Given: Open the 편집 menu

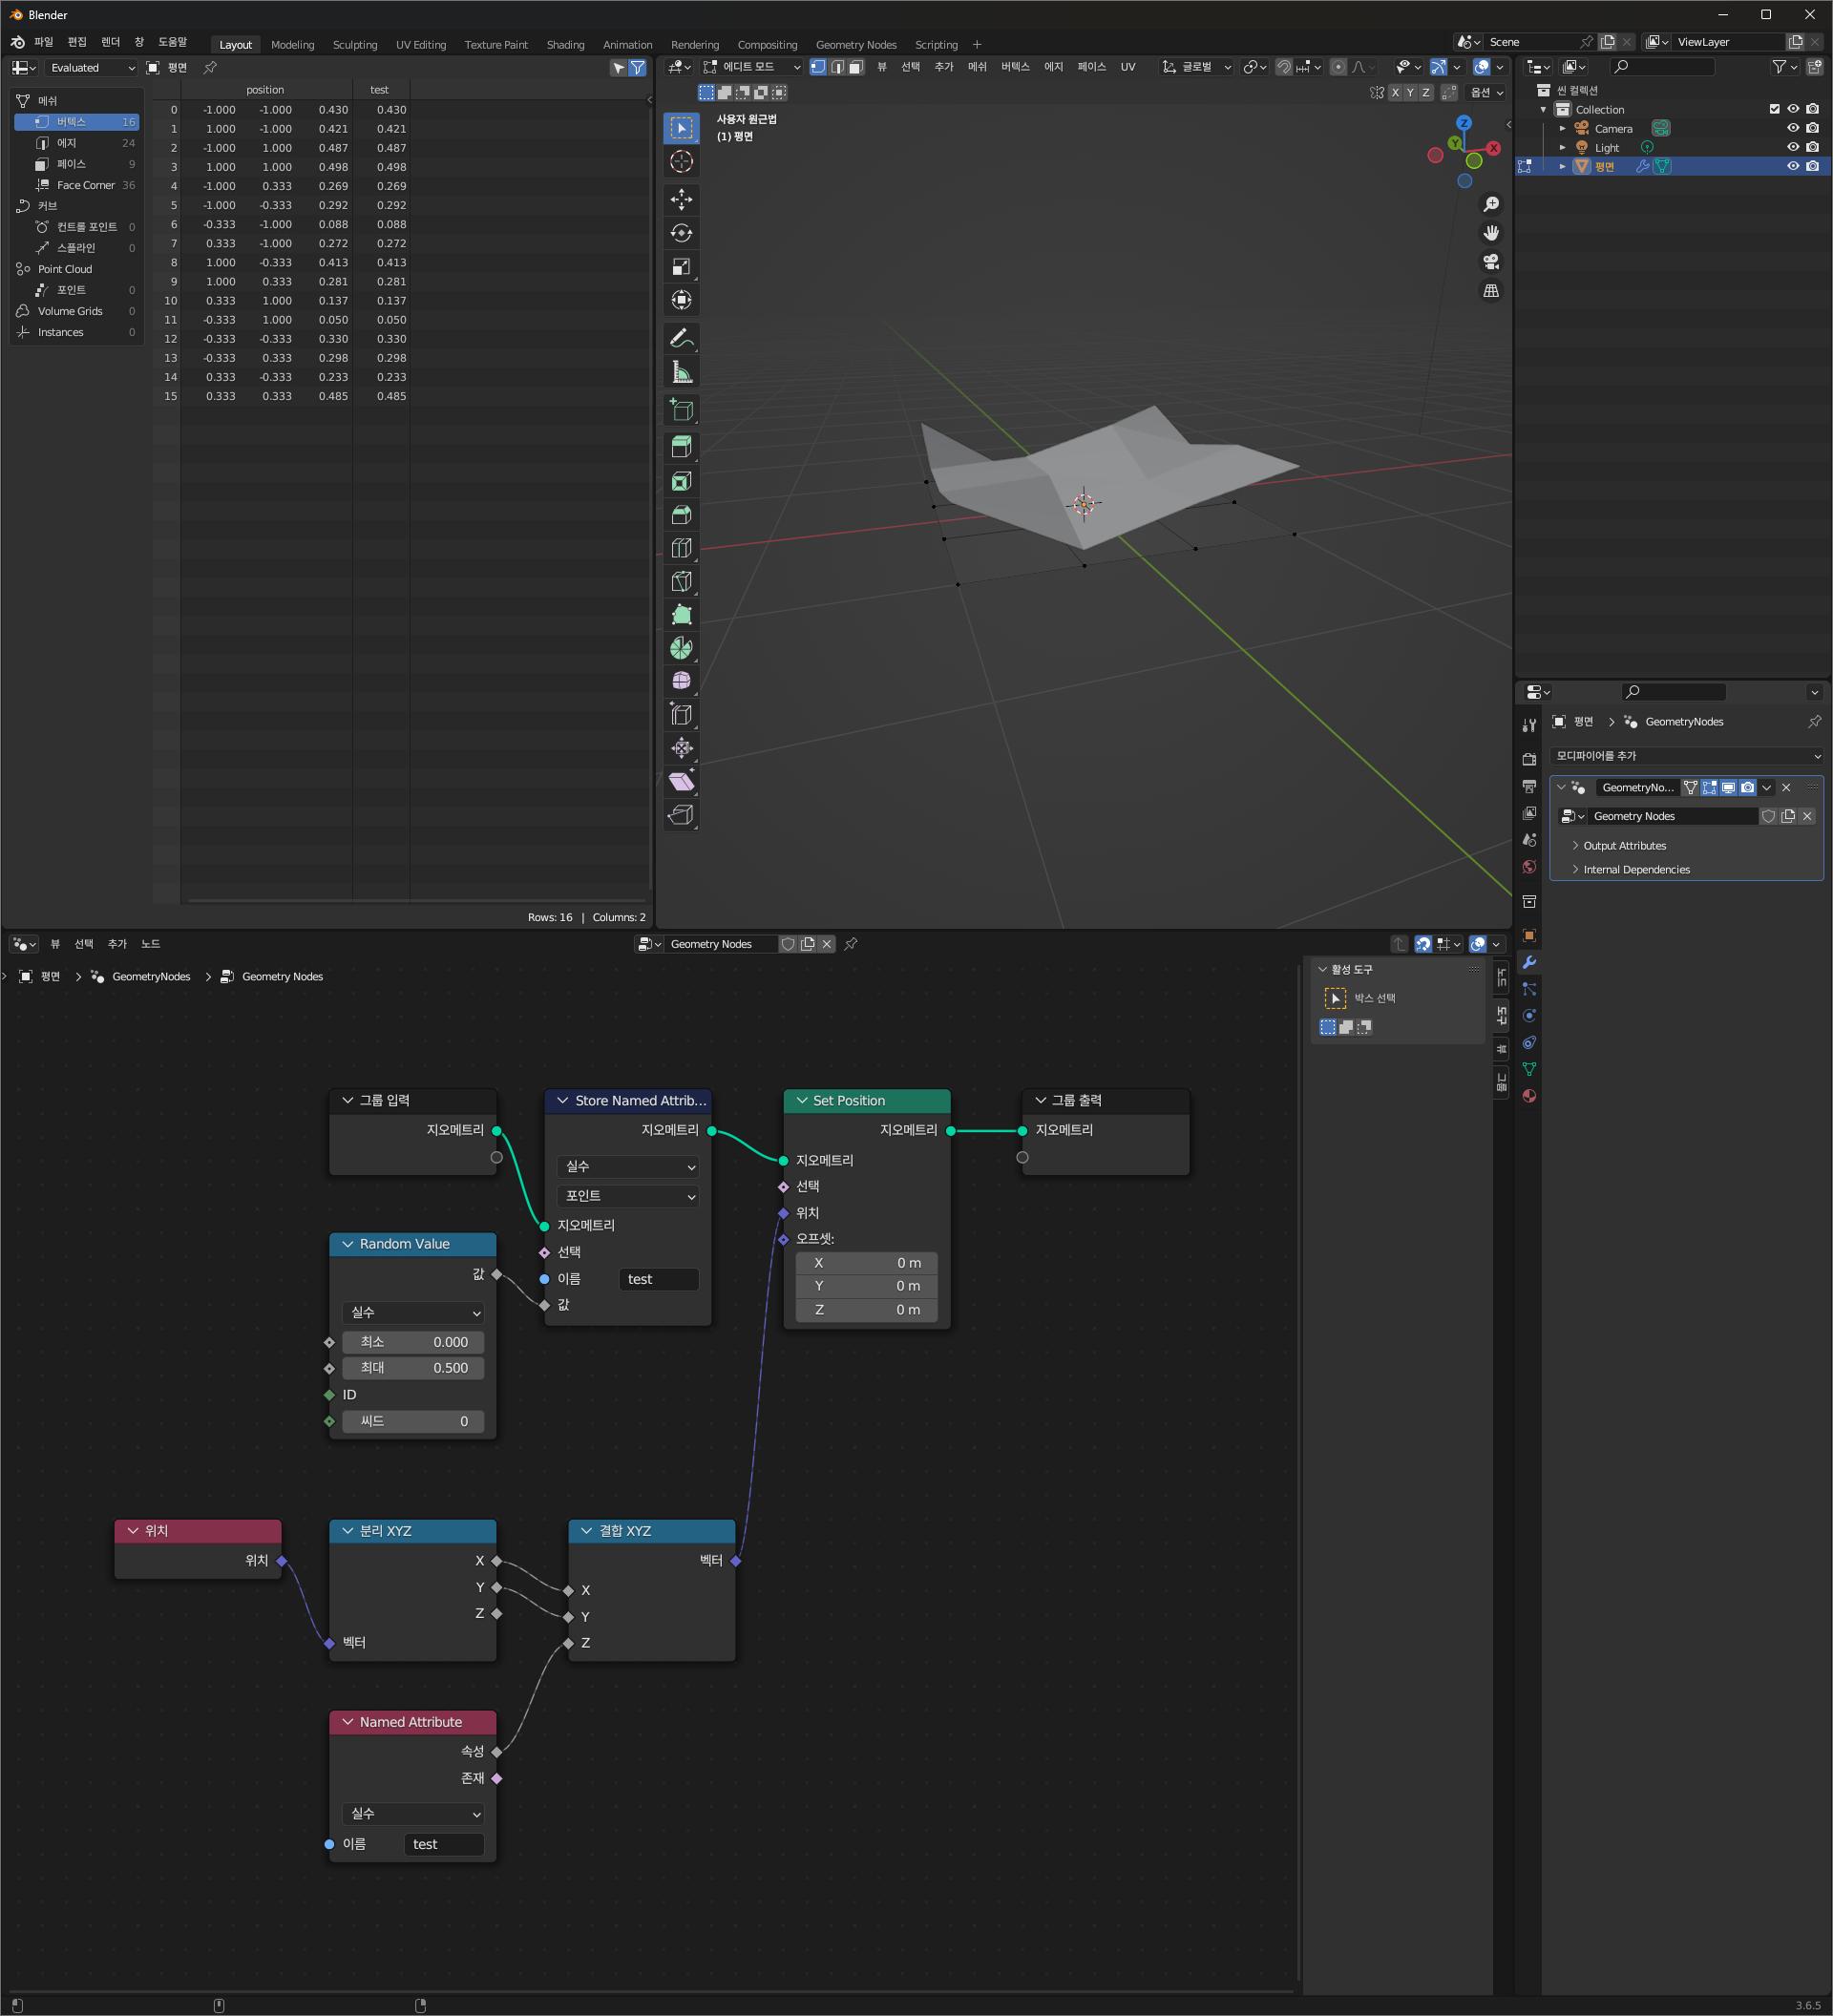Looking at the screenshot, I should 77,42.
